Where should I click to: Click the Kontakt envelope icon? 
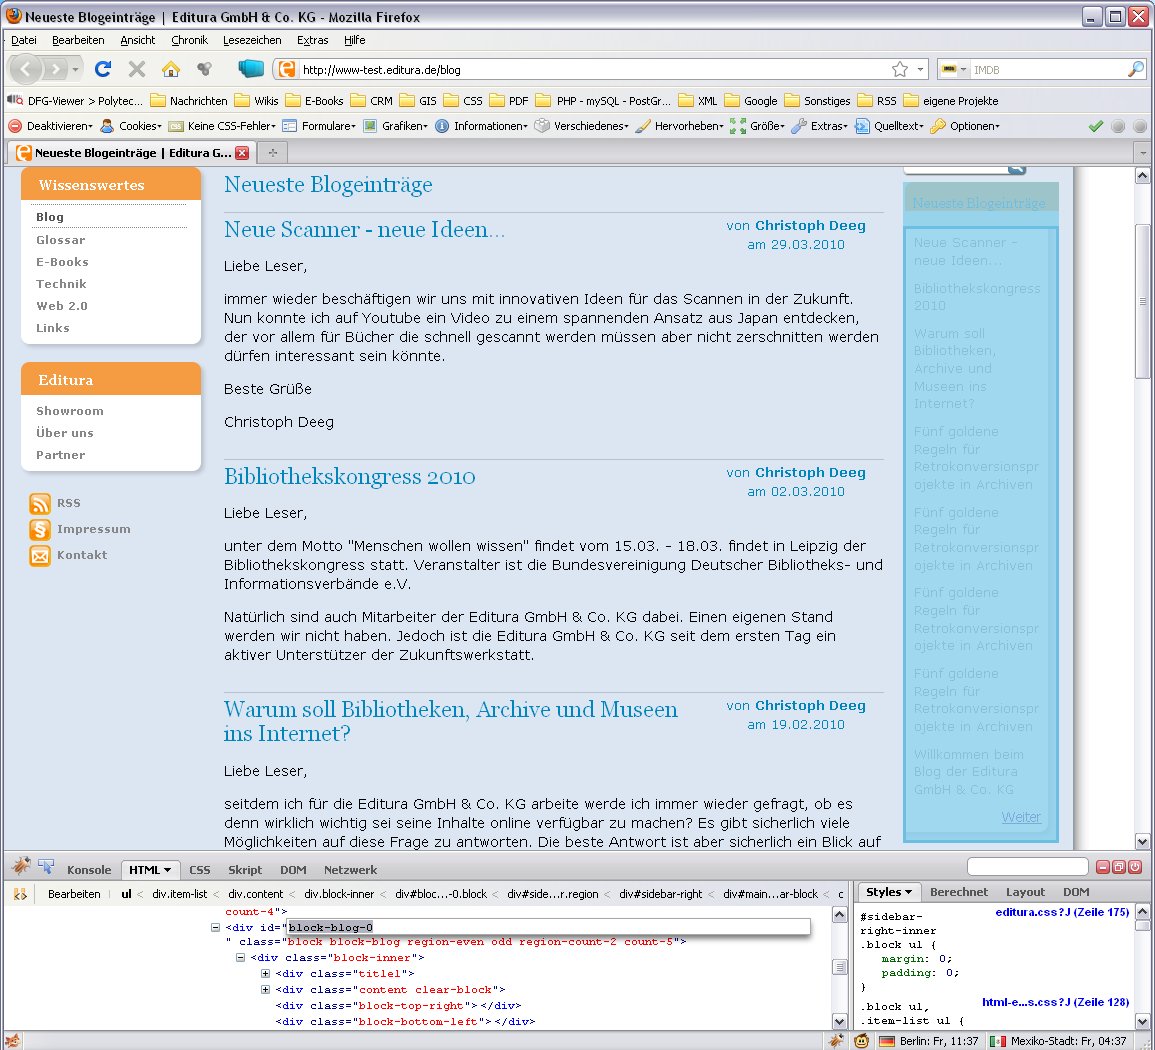(40, 556)
